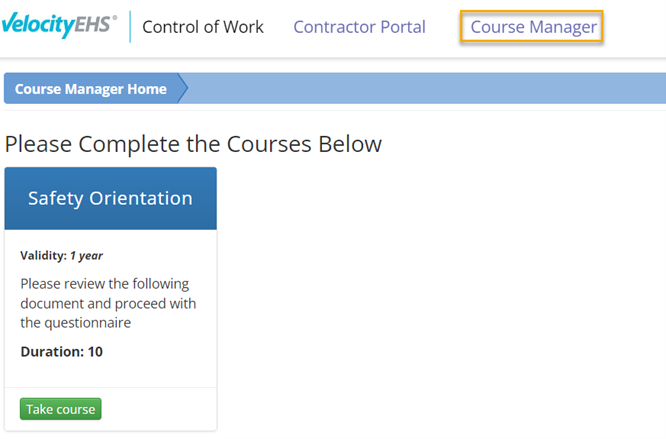
Task: Open the Safety Orientation course header
Action: pyautogui.click(x=110, y=198)
